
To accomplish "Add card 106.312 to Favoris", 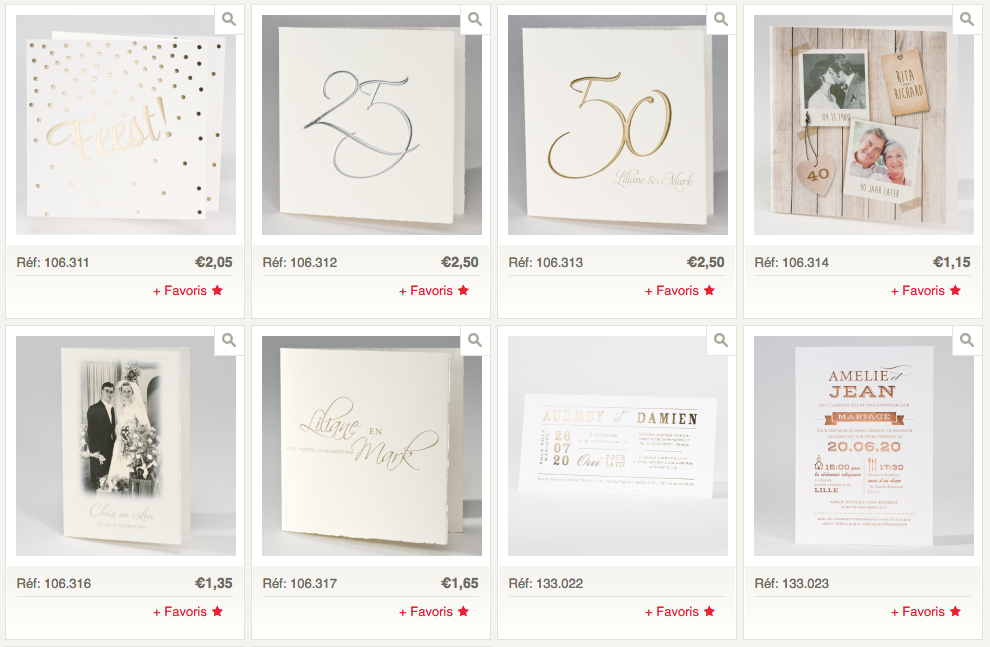I will pyautogui.click(x=434, y=290).
